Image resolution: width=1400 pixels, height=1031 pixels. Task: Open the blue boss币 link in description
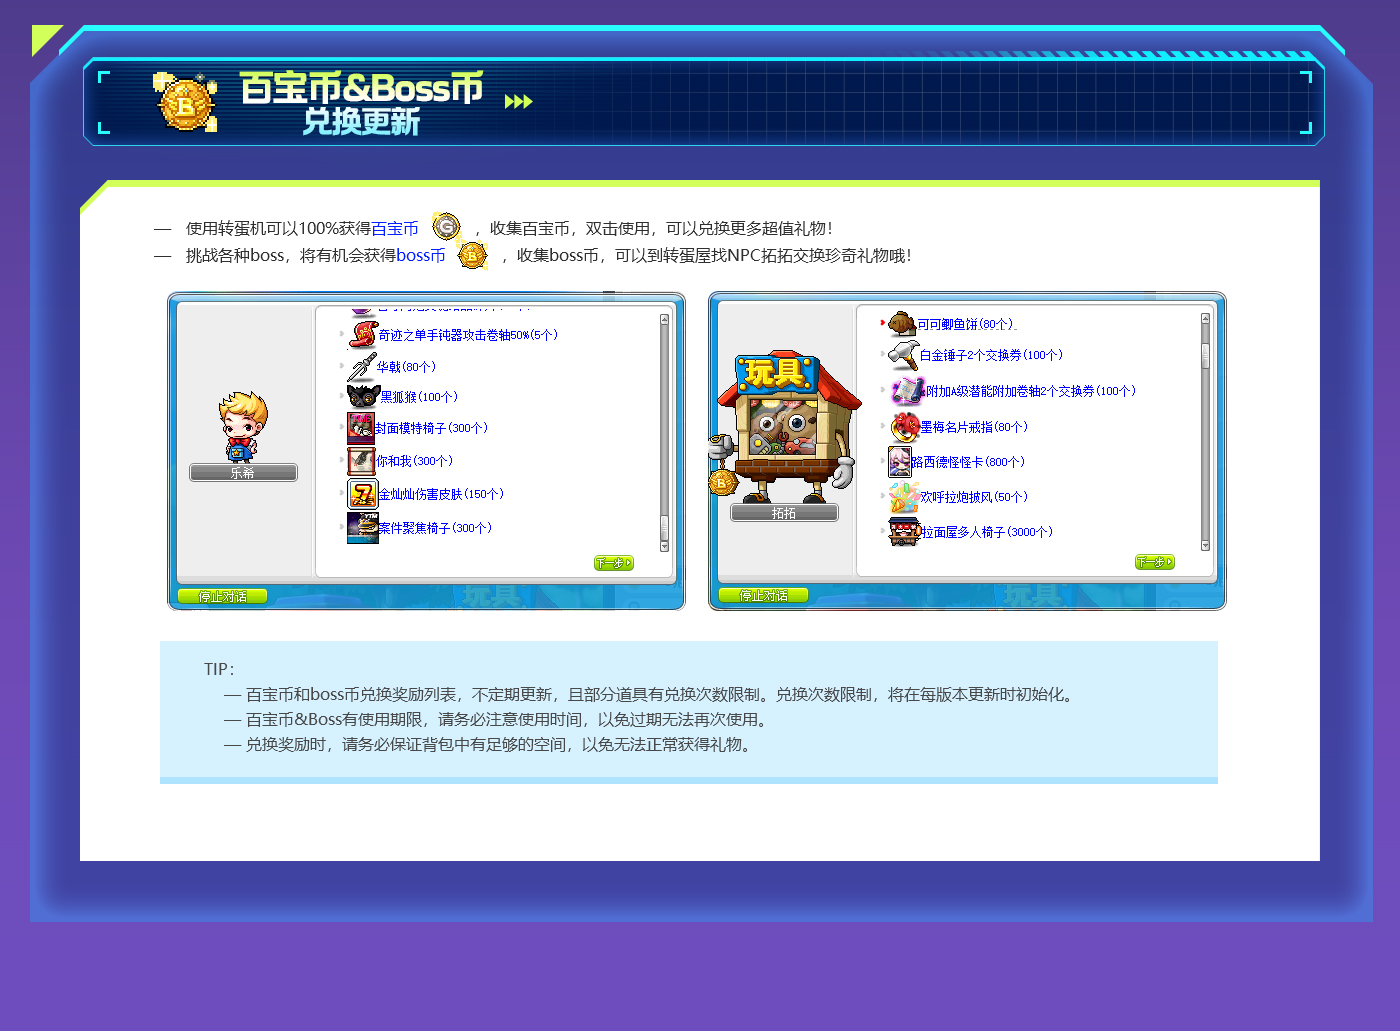(420, 256)
